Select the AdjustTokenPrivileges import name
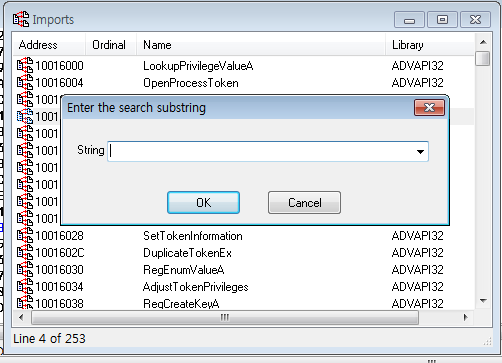The image size is (502, 363). [196, 287]
